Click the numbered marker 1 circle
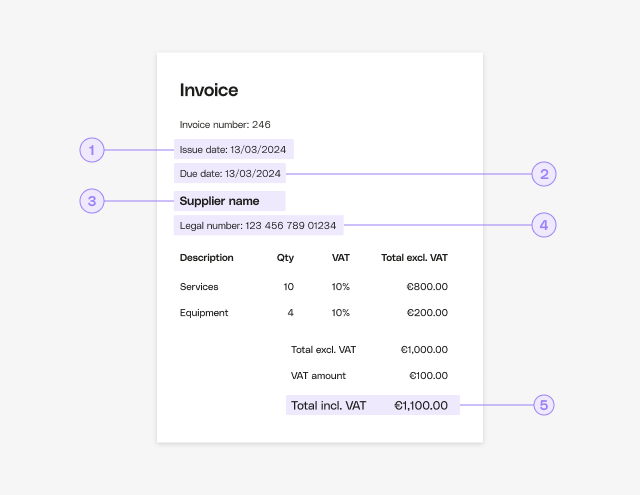 (x=92, y=150)
